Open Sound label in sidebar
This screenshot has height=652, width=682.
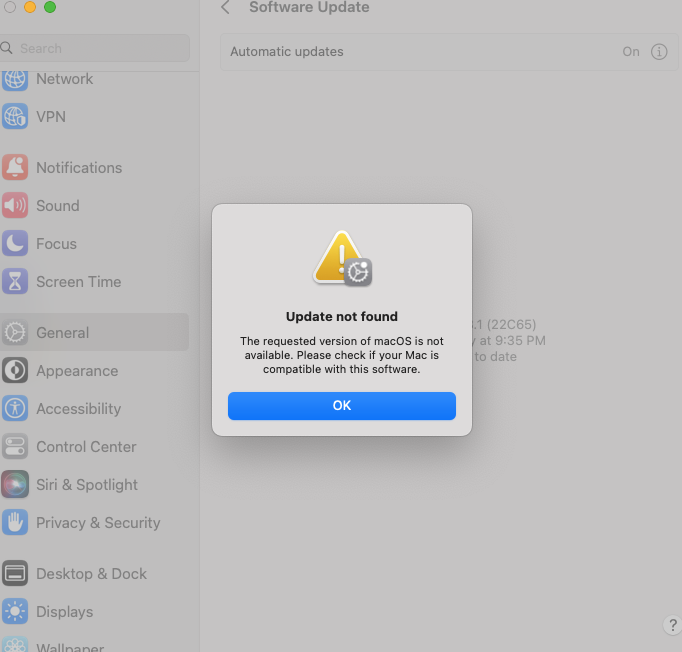point(58,206)
